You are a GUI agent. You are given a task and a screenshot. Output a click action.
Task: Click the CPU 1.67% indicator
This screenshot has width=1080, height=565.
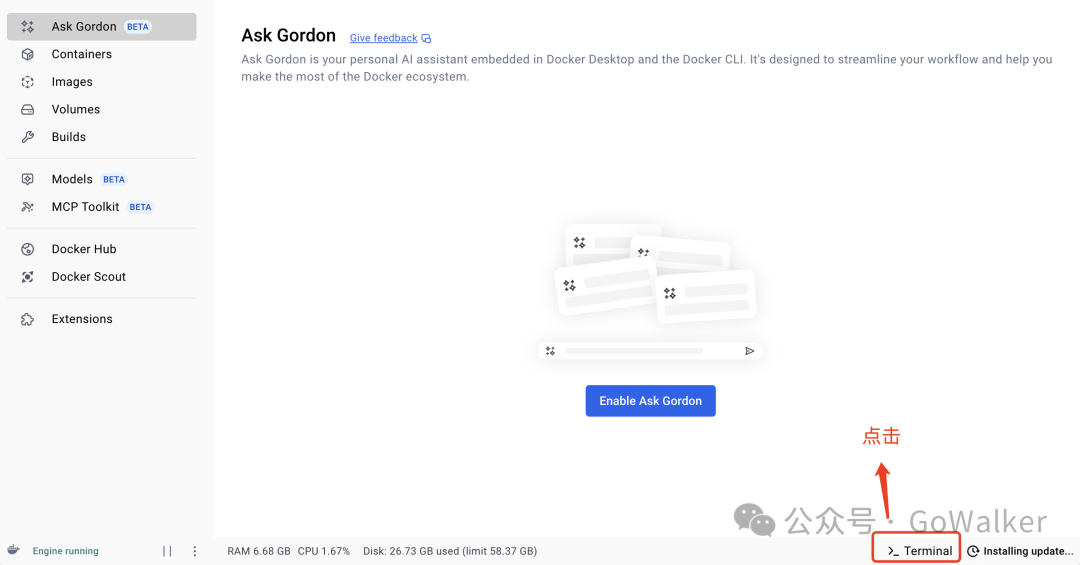point(324,551)
